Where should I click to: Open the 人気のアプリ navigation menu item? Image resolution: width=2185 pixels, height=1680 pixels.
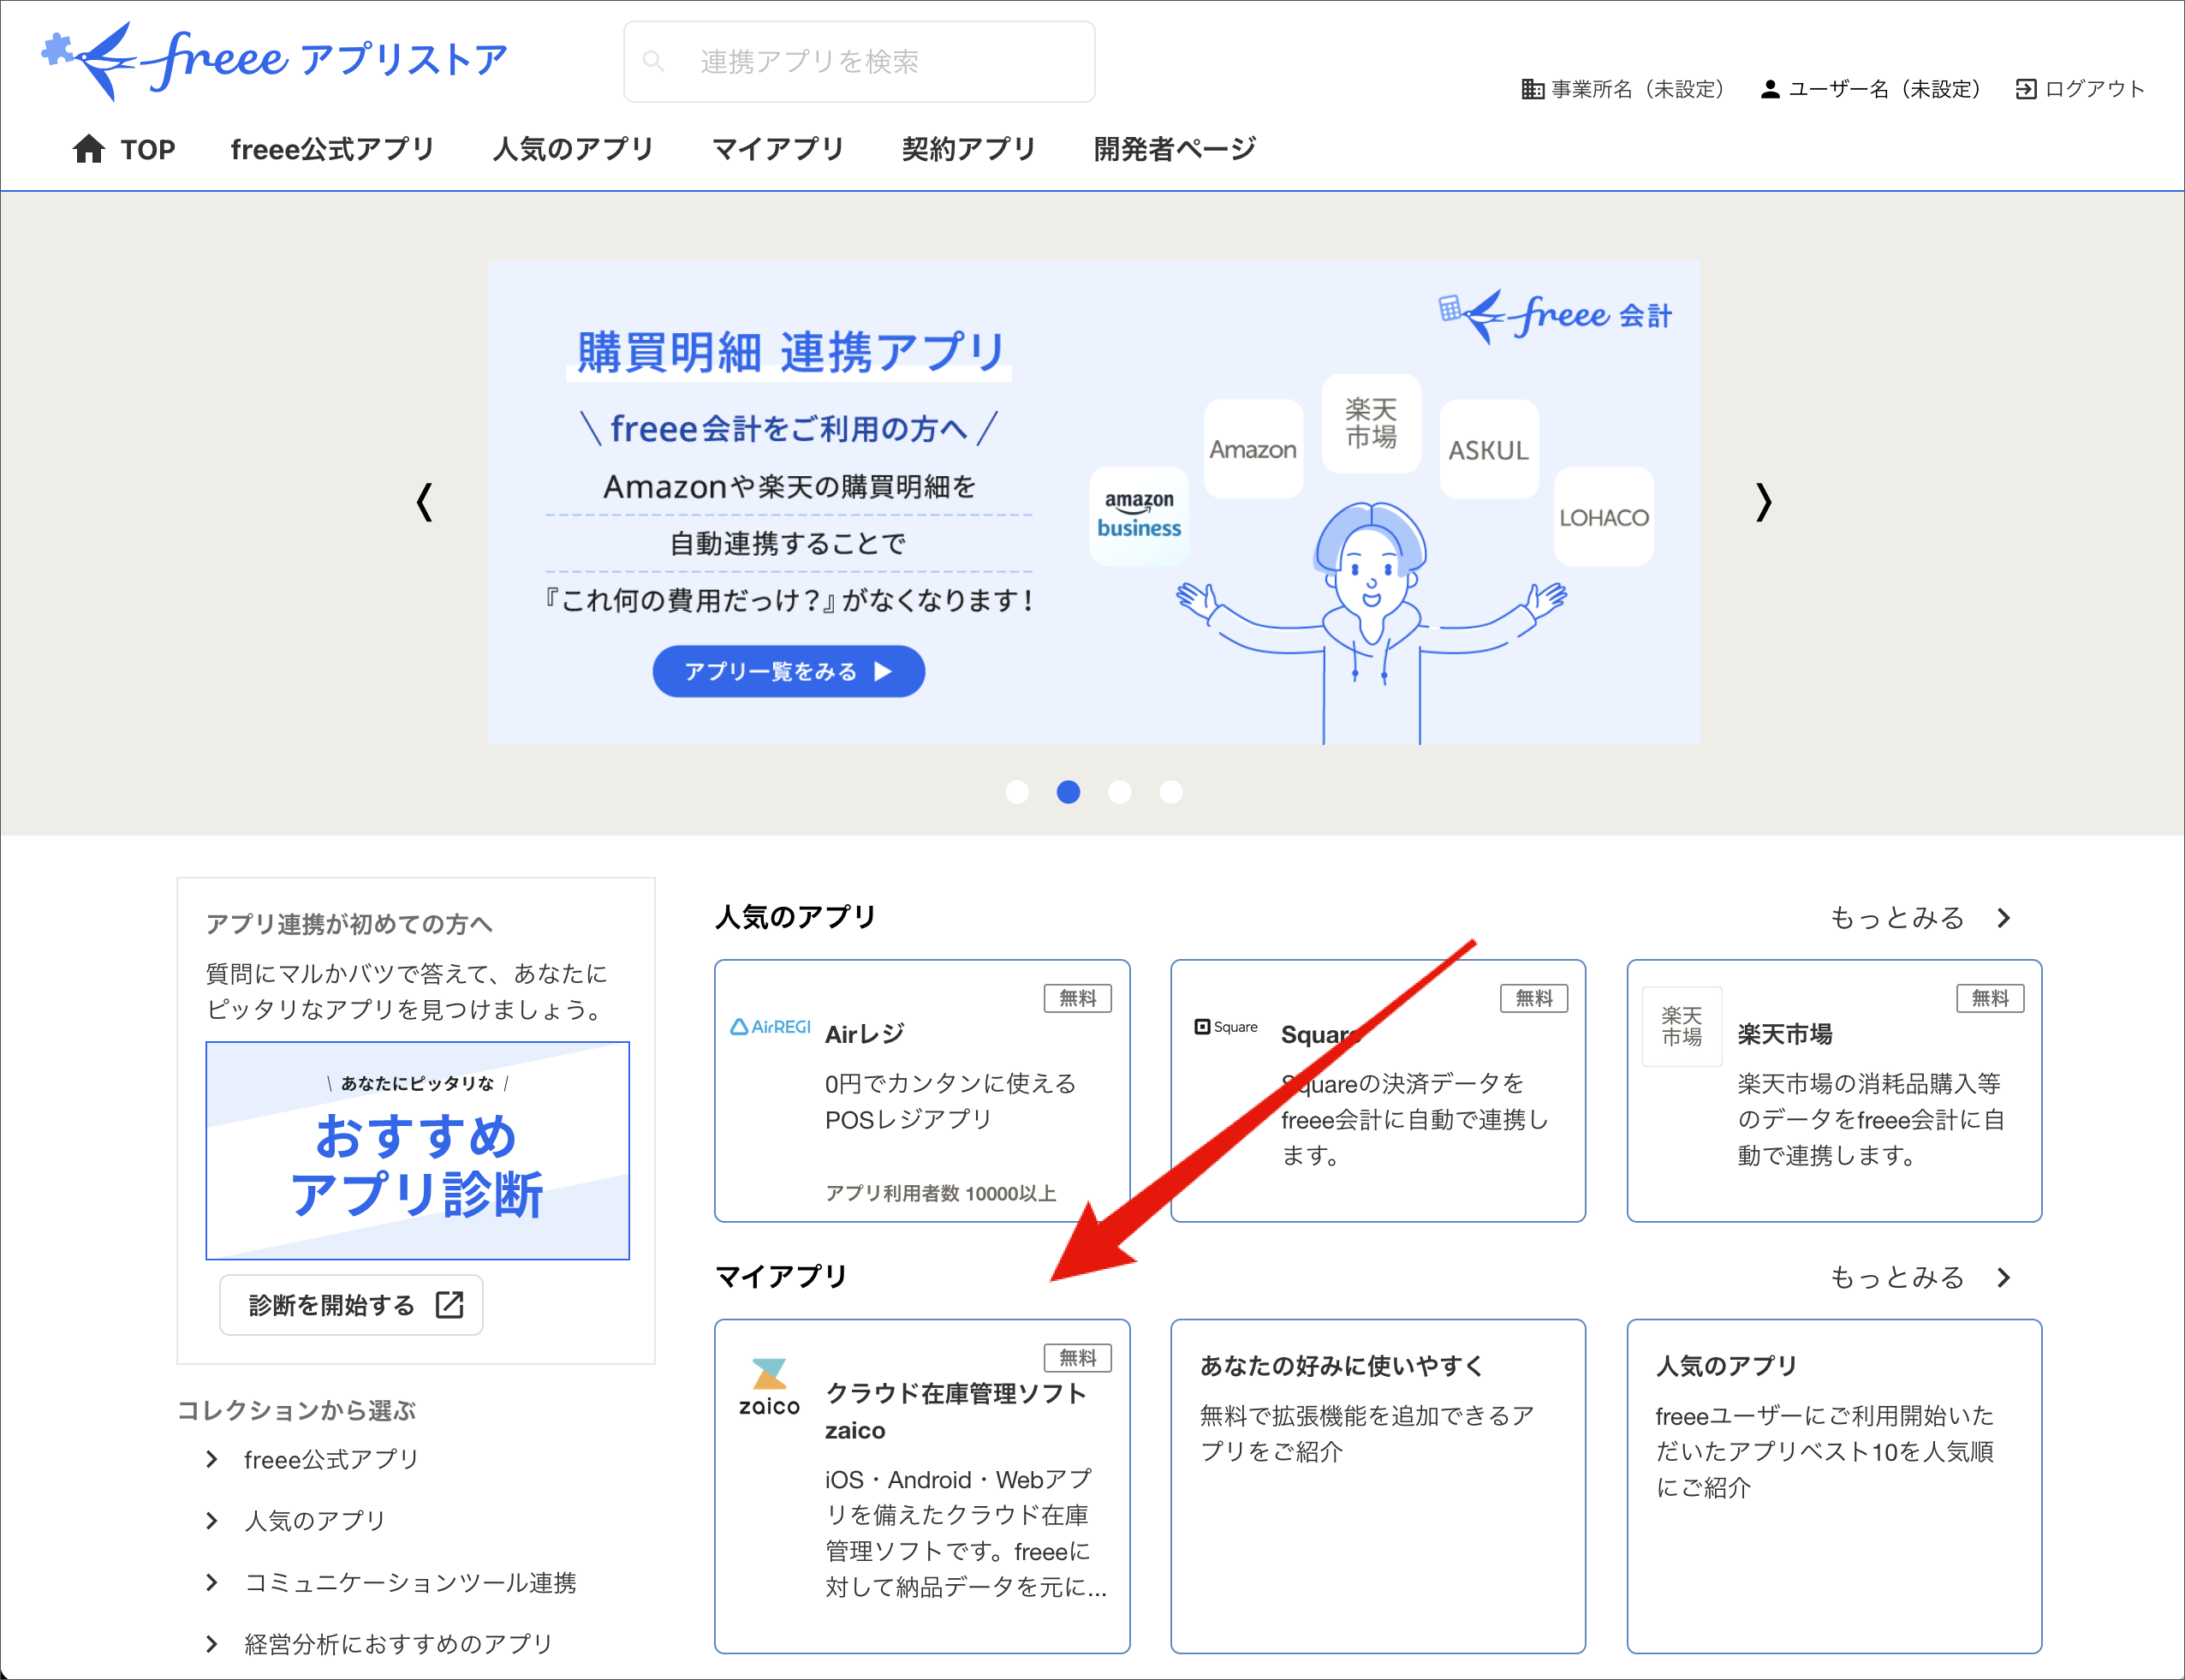point(572,149)
